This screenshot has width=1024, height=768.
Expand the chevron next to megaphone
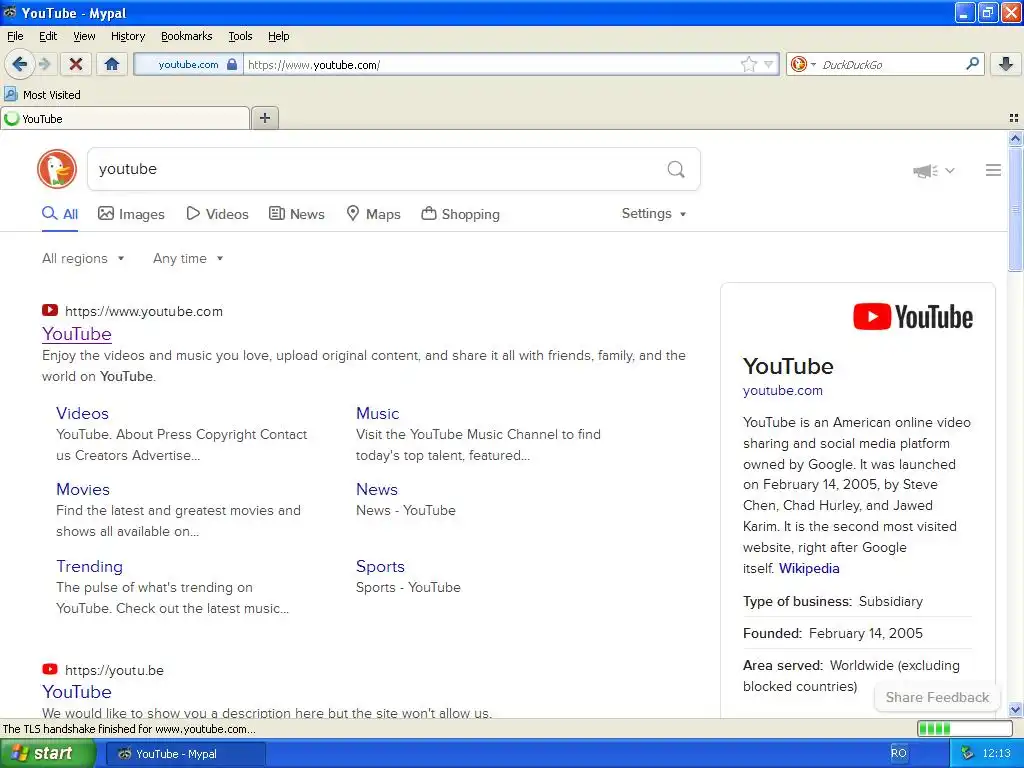tap(950, 170)
